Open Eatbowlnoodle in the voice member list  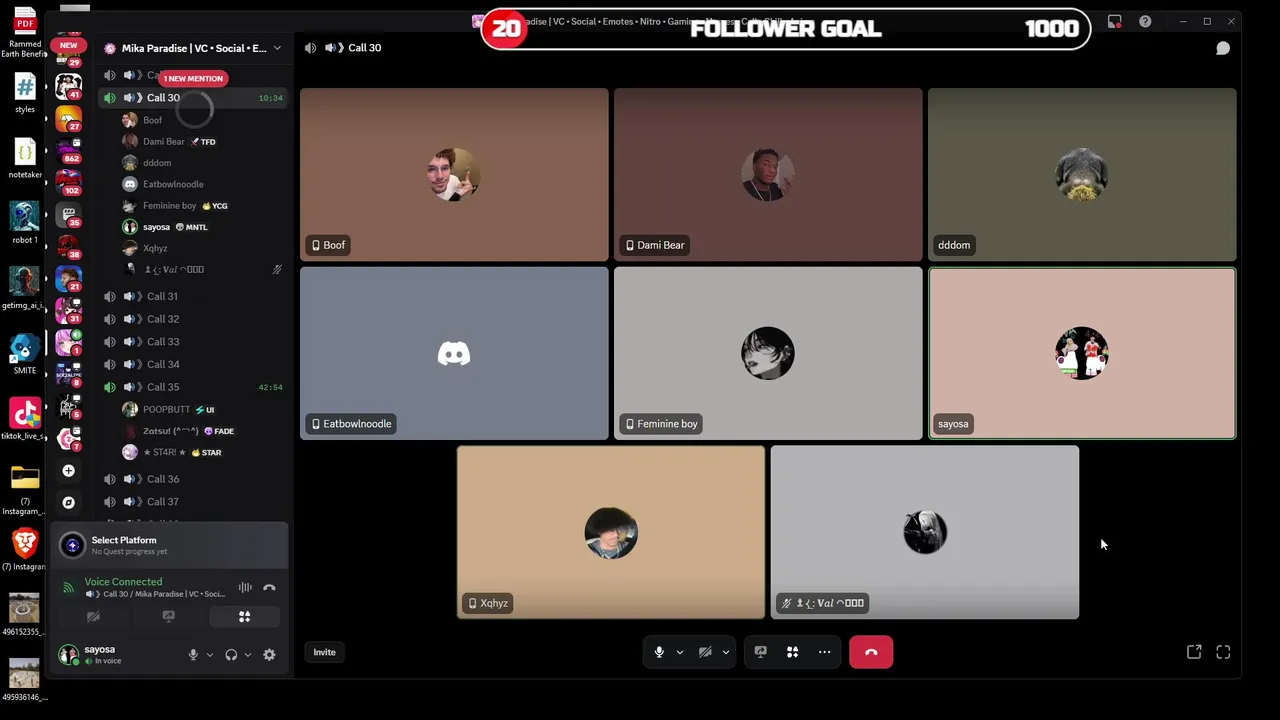(x=202, y=184)
